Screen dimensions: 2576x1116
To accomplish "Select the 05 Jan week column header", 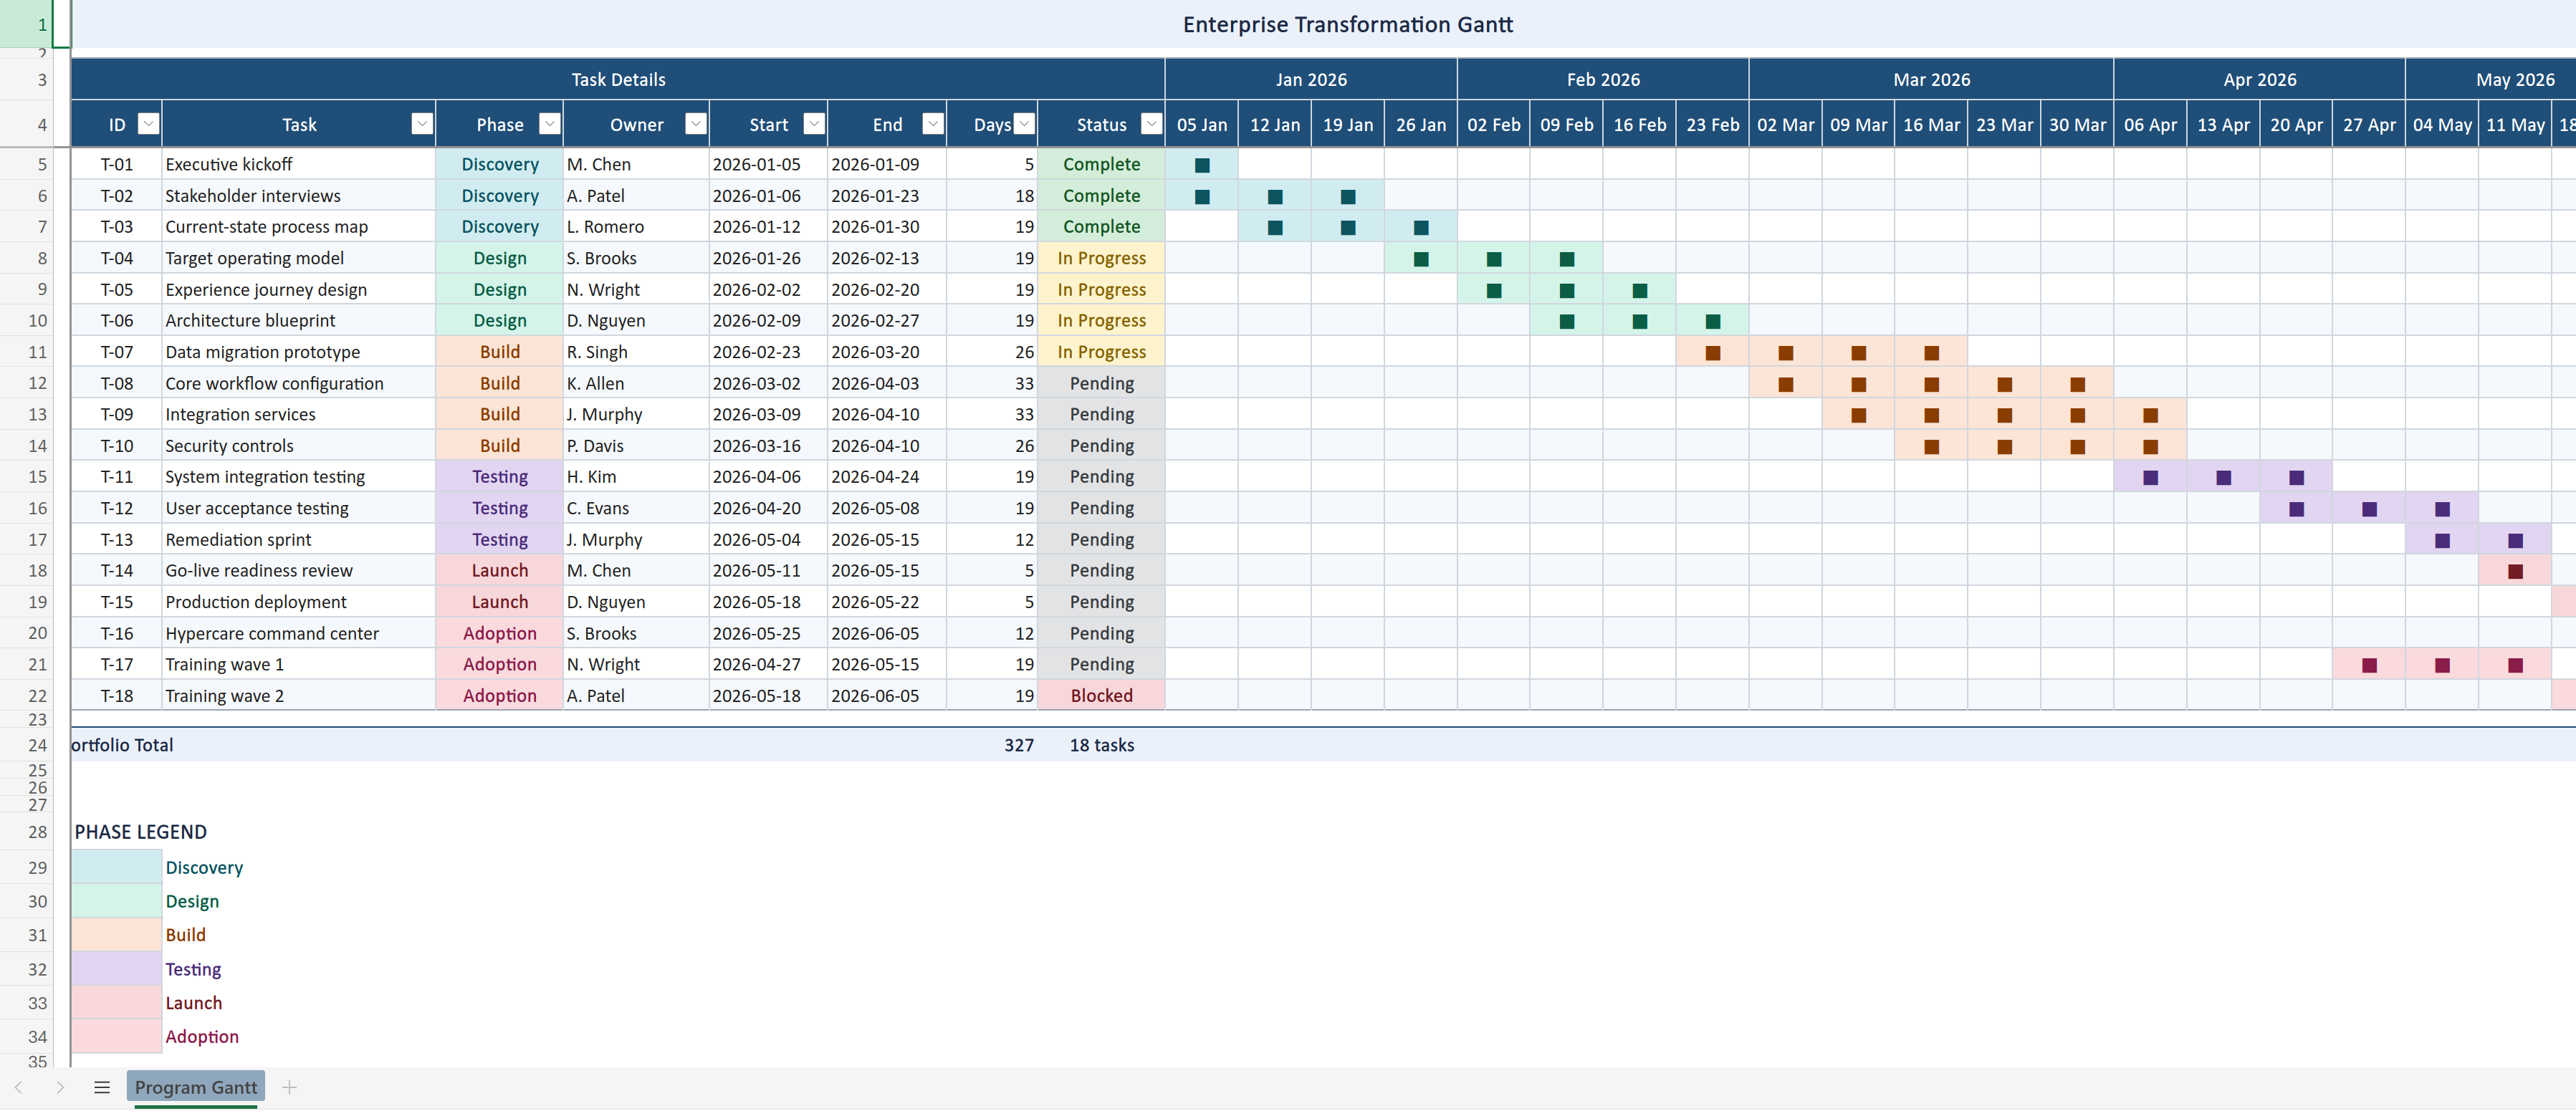I will pos(1202,125).
